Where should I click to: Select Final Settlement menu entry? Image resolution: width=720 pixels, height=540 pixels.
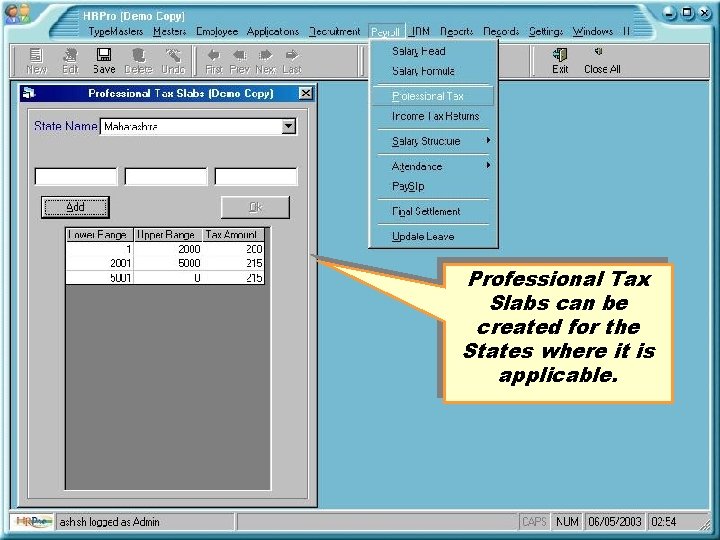tap(433, 211)
